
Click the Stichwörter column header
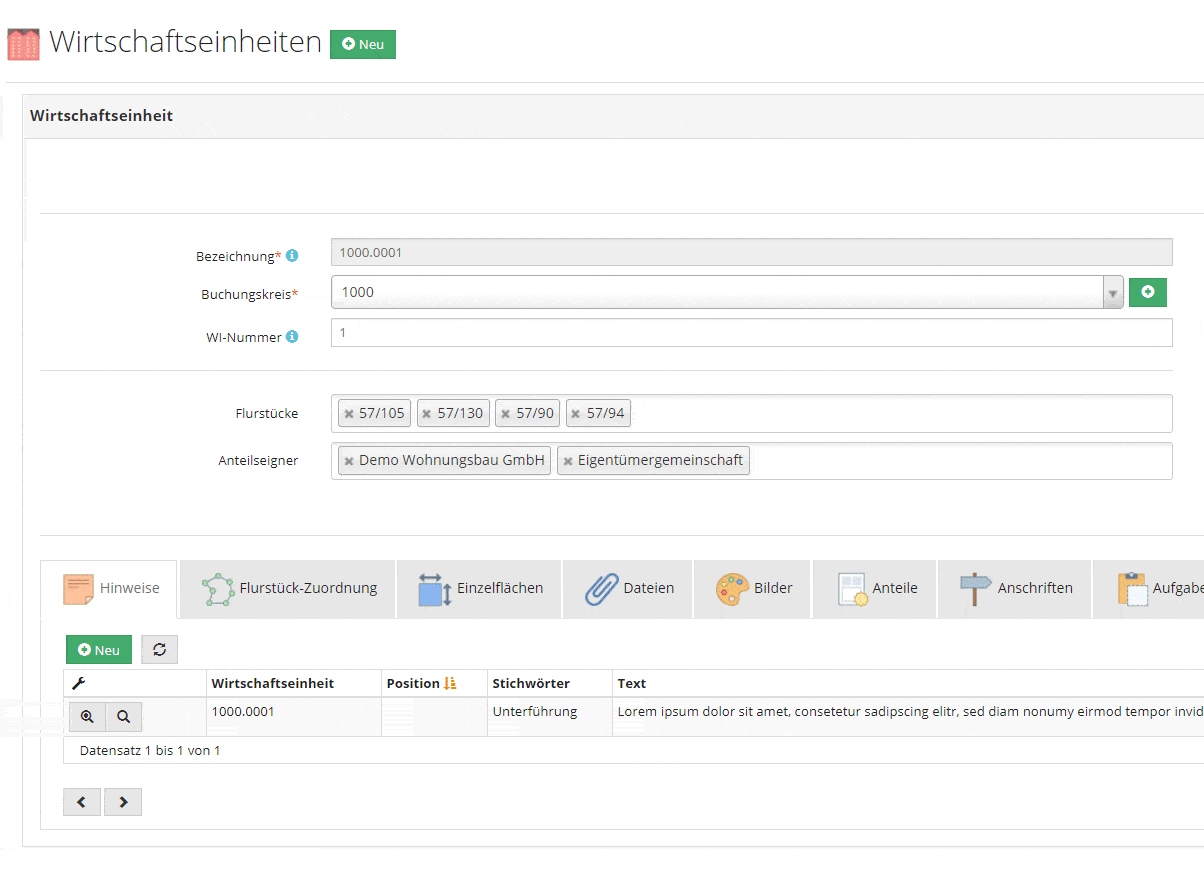549,683
